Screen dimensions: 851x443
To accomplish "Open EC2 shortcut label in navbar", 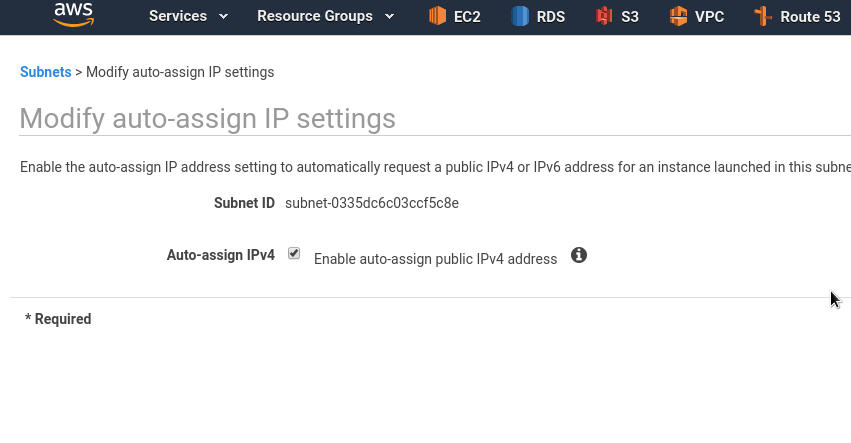I will (x=467, y=17).
